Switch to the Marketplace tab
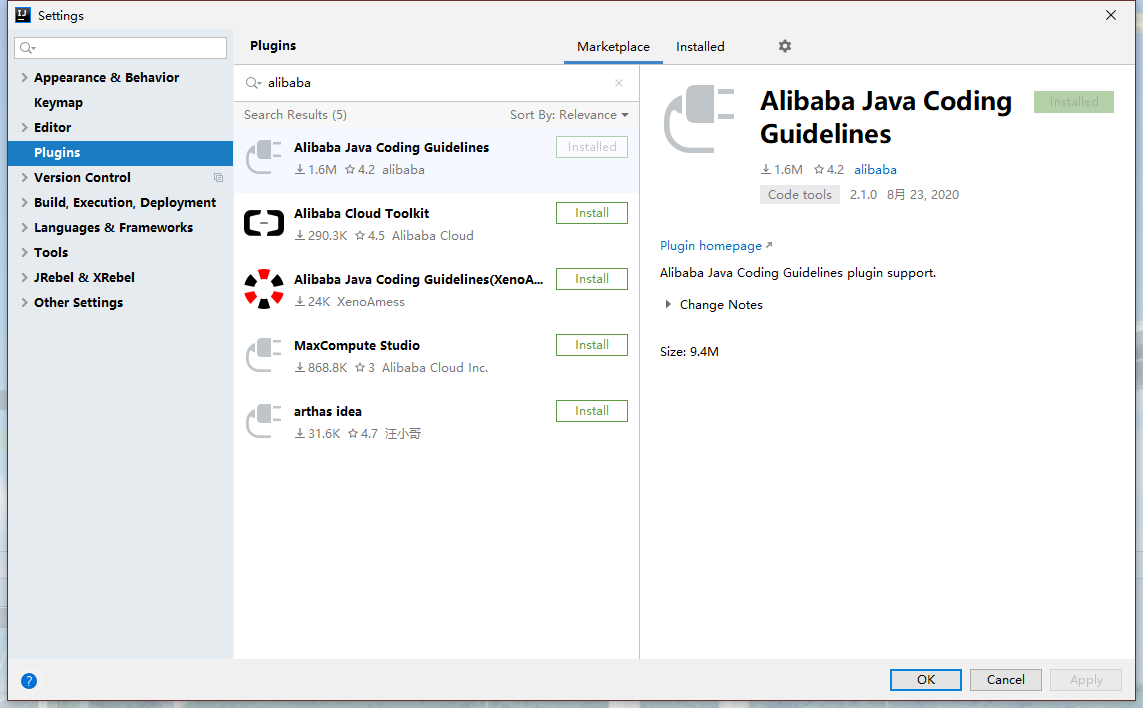Image resolution: width=1143 pixels, height=708 pixels. (x=613, y=47)
